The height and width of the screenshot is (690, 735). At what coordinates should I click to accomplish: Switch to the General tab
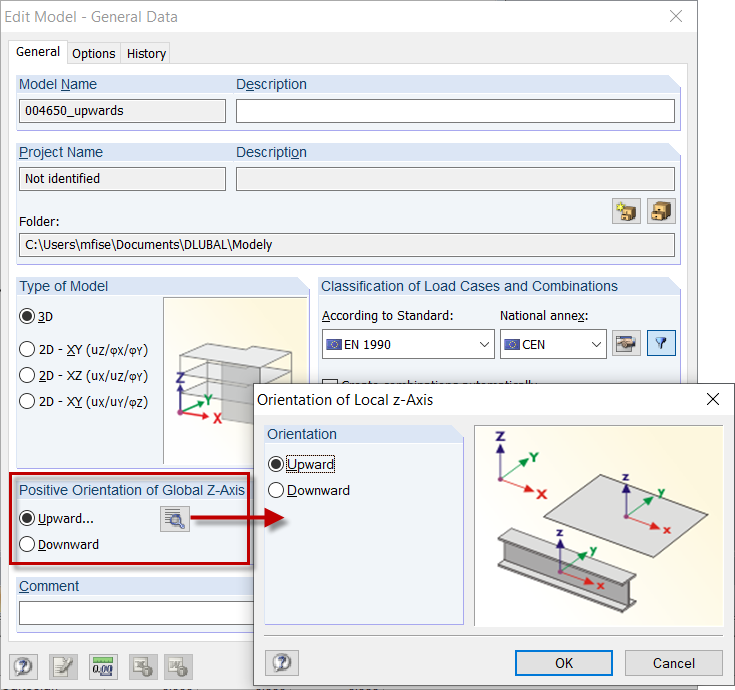coord(38,52)
